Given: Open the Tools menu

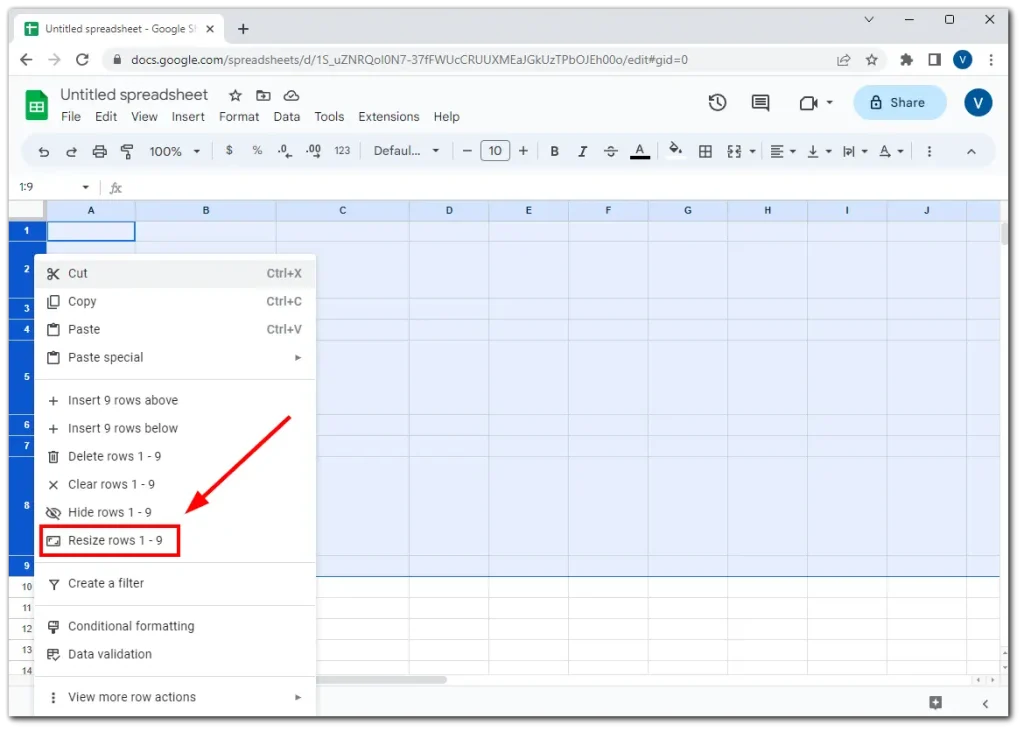Looking at the screenshot, I should [x=329, y=117].
